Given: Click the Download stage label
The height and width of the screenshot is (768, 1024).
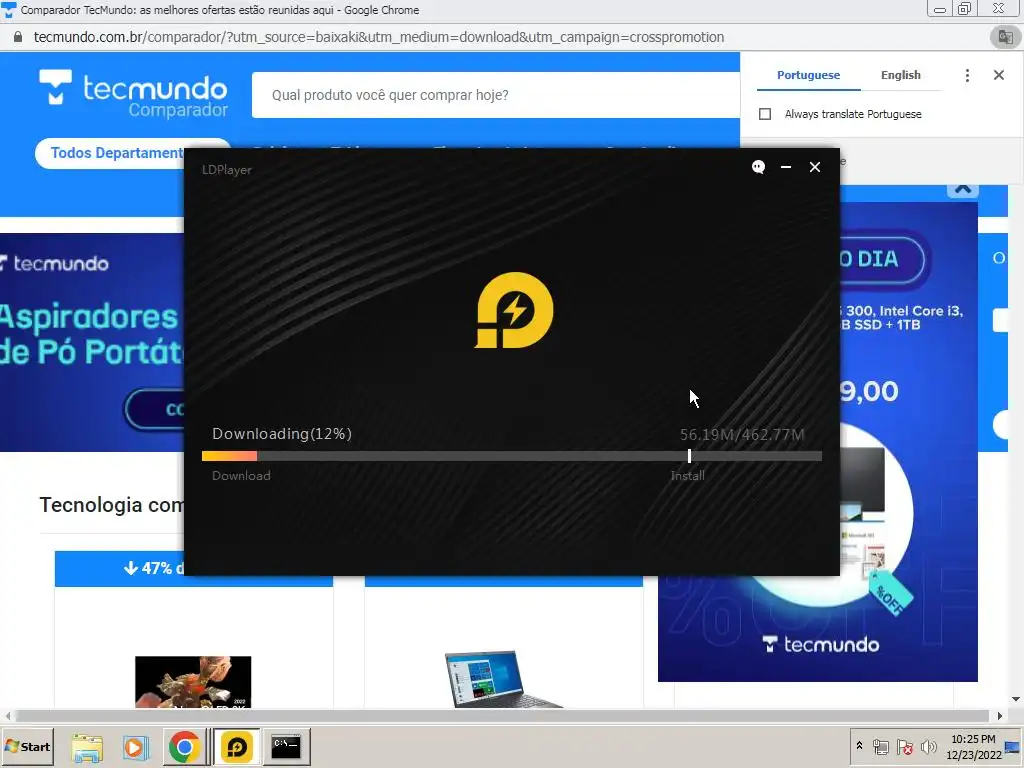Looking at the screenshot, I should [241, 475].
